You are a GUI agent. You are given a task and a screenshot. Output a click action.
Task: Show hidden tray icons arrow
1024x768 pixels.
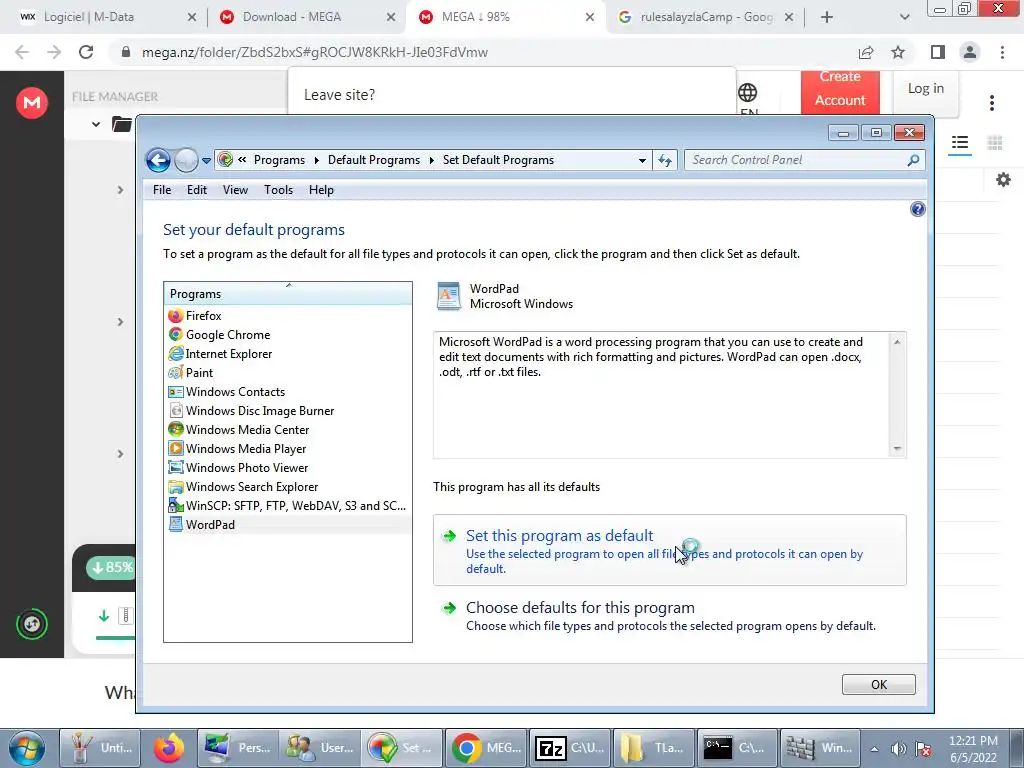[874, 749]
